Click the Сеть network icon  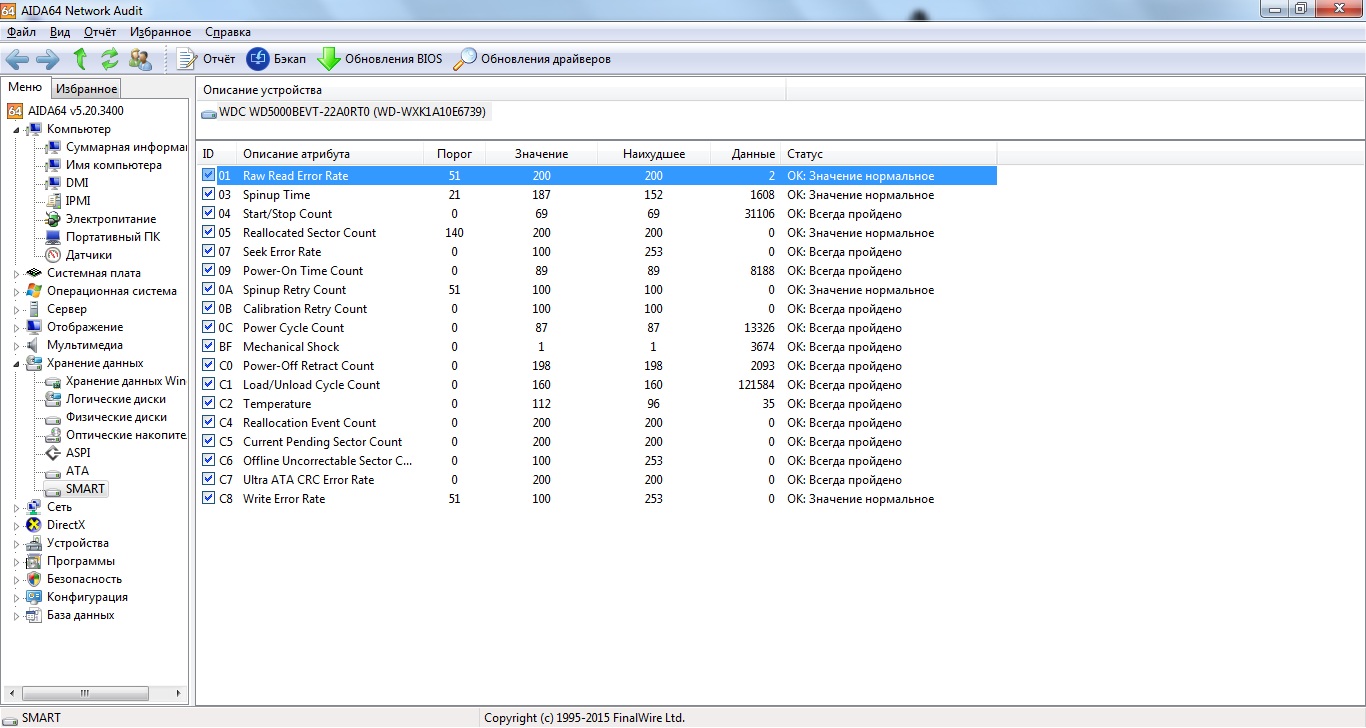(x=35, y=507)
